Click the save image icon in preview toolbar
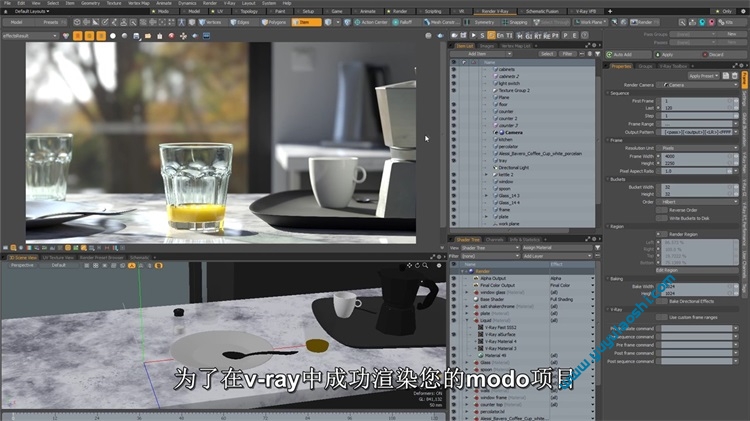Viewport: 750px width, 421px height. [x=136, y=36]
